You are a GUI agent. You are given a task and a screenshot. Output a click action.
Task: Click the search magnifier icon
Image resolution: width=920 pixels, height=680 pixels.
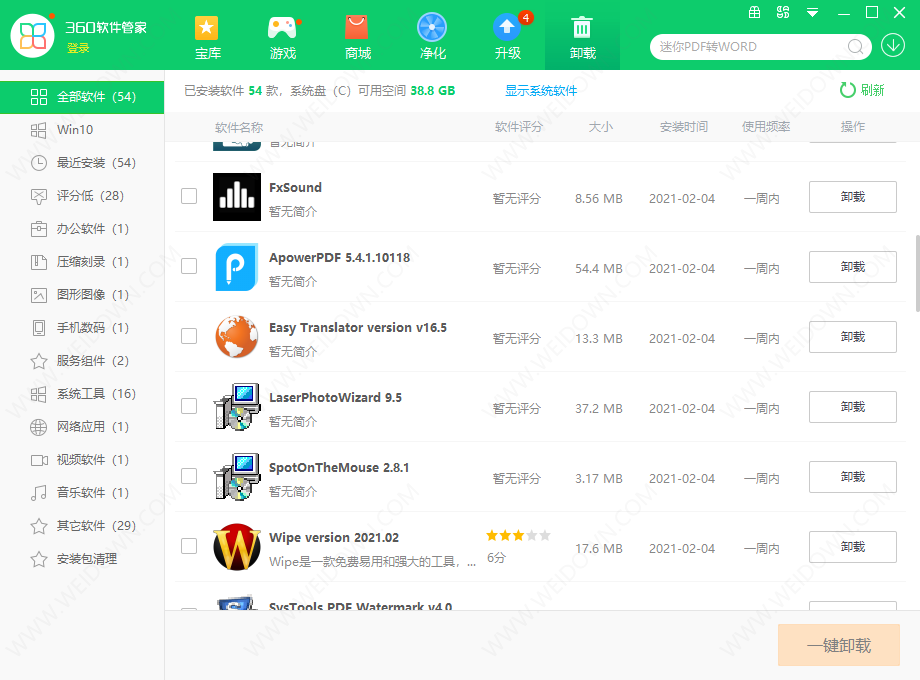855,47
